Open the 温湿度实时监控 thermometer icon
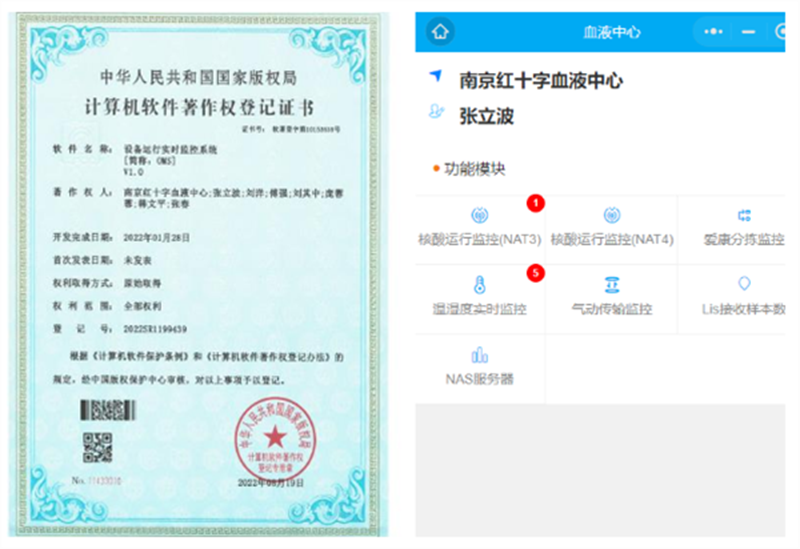This screenshot has width=800, height=549. click(x=479, y=285)
